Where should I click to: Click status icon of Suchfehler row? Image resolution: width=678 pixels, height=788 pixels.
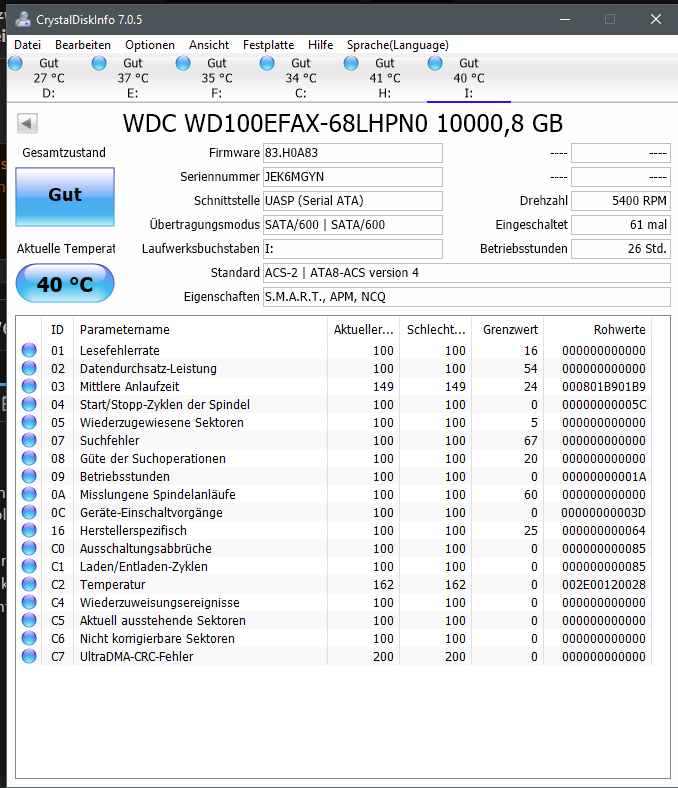[29, 440]
